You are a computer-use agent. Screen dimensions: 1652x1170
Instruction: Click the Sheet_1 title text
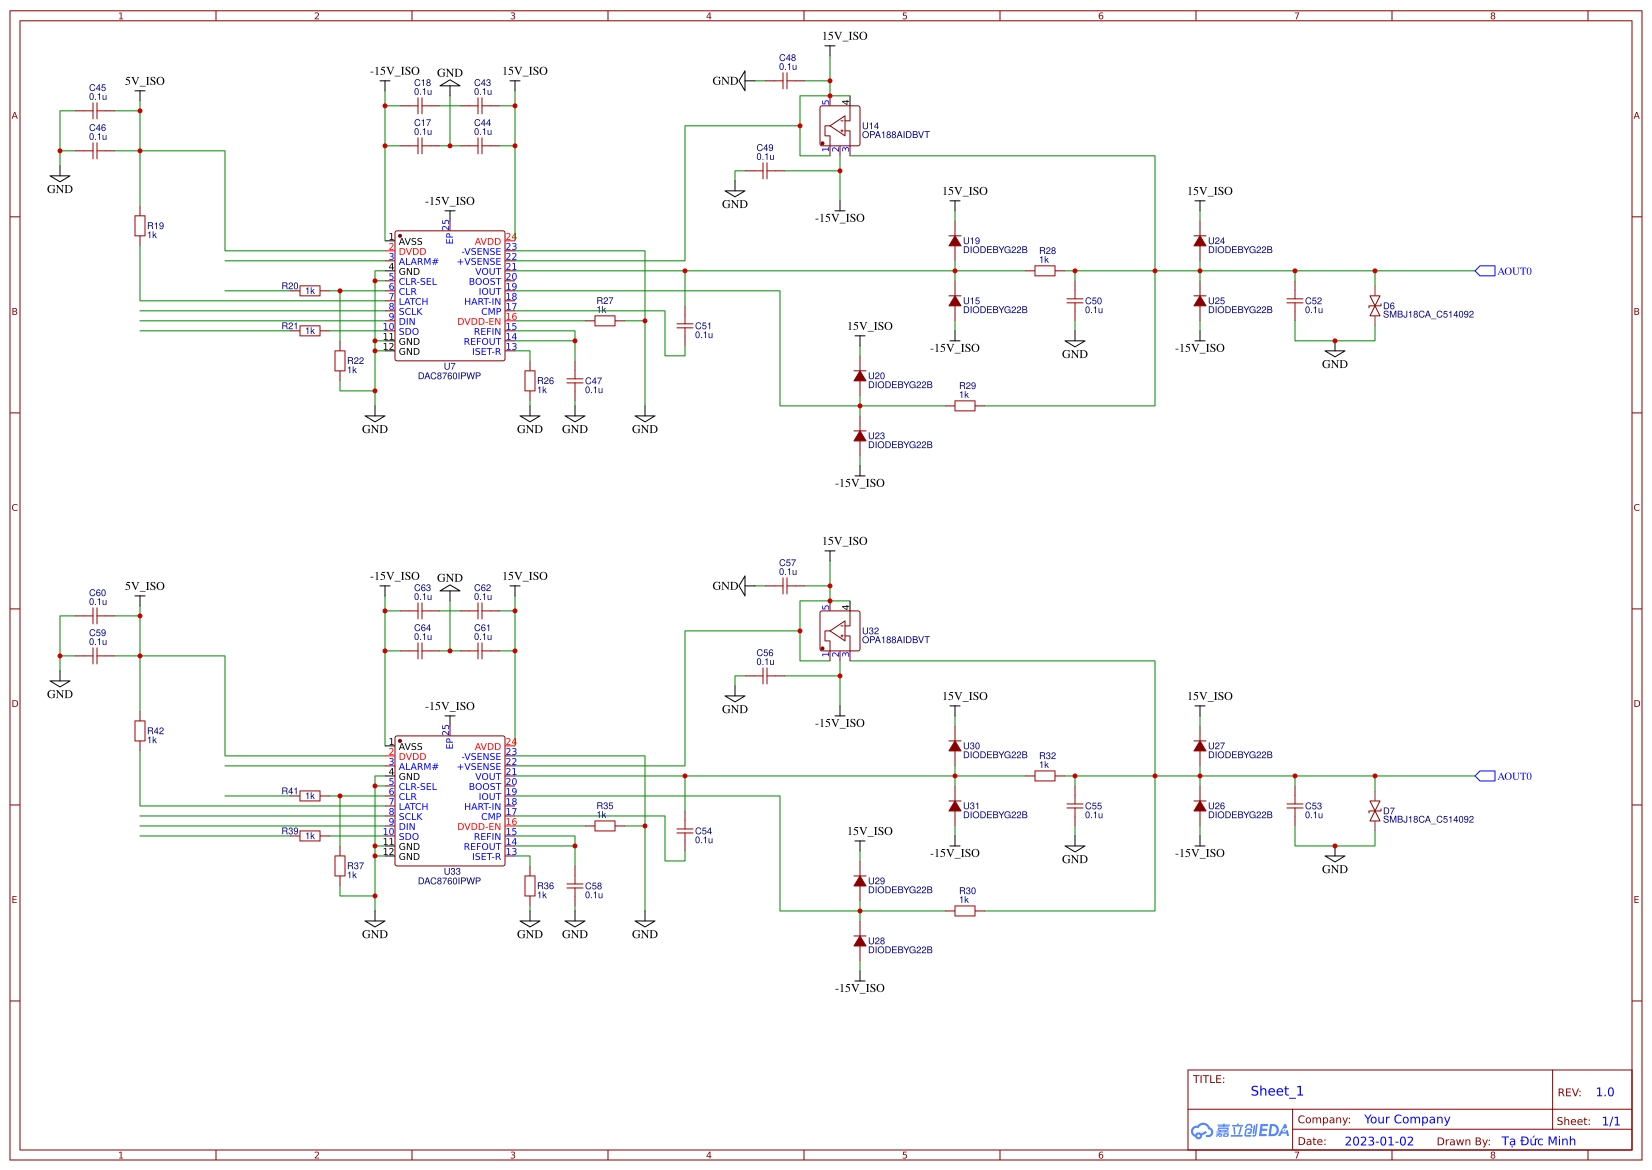(x=1276, y=1091)
